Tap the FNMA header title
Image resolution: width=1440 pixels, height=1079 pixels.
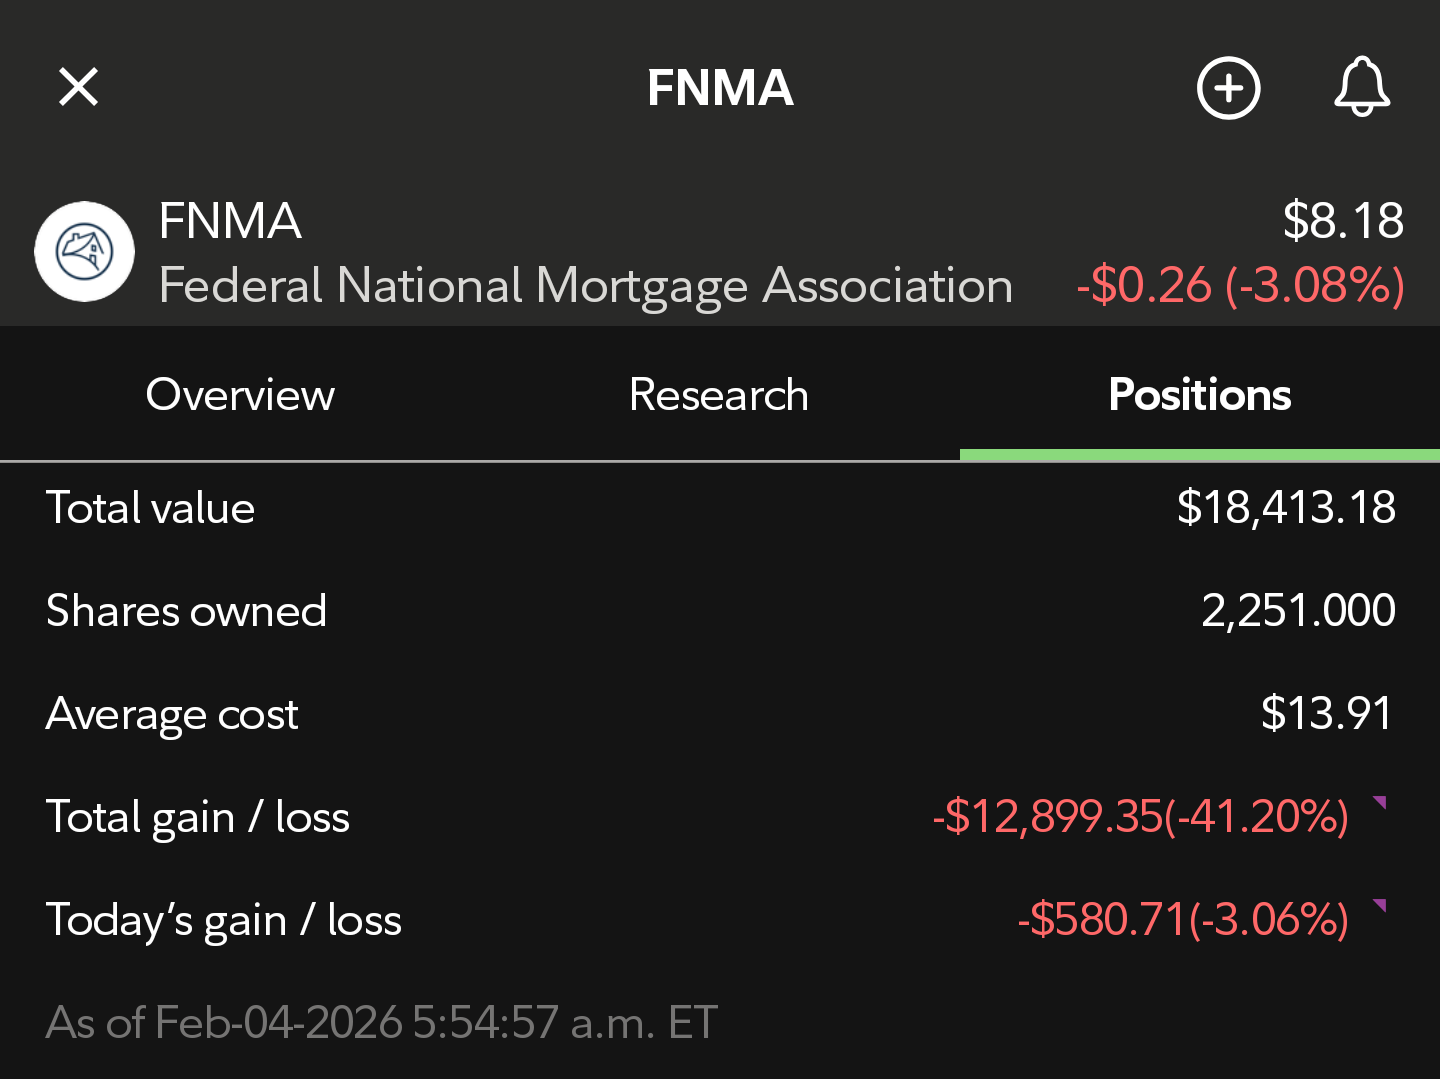(720, 88)
